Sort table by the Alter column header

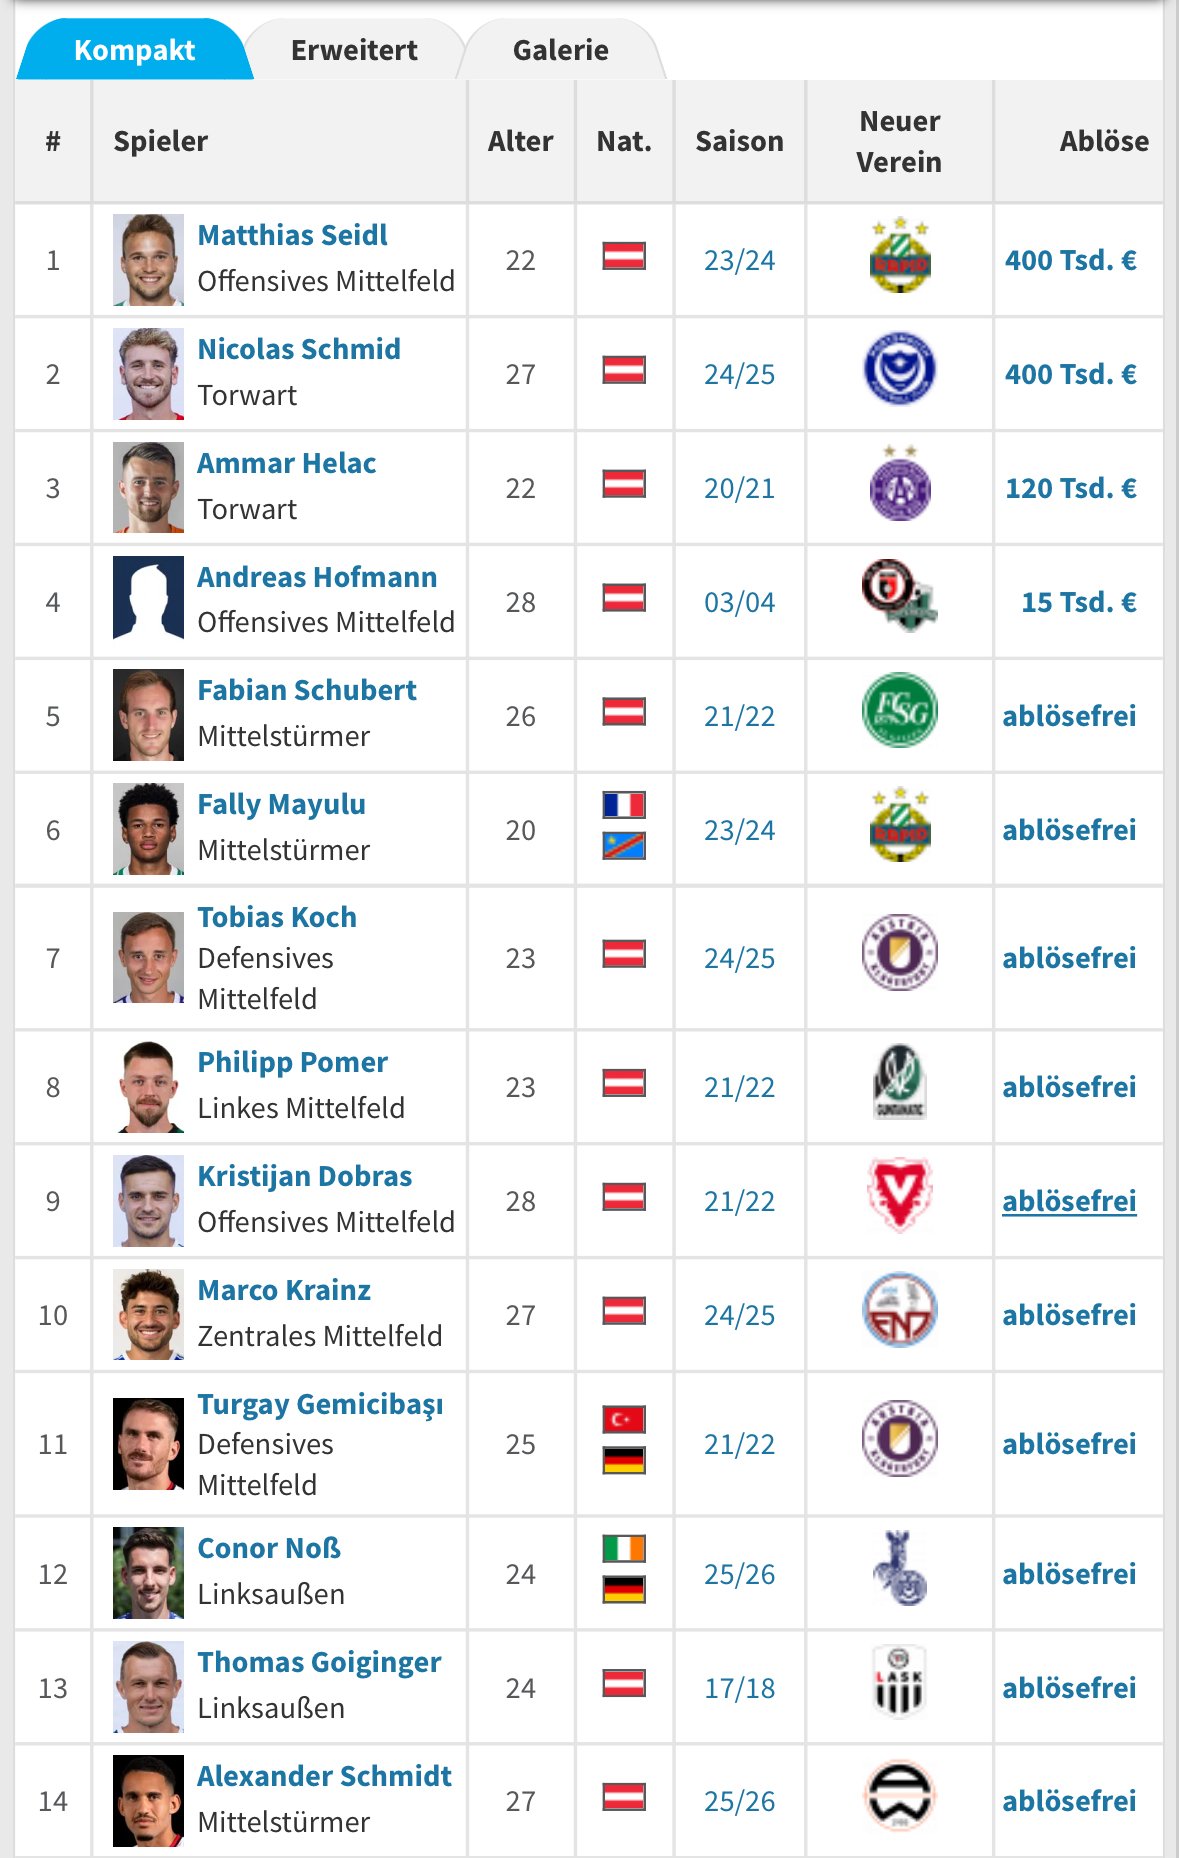520,141
